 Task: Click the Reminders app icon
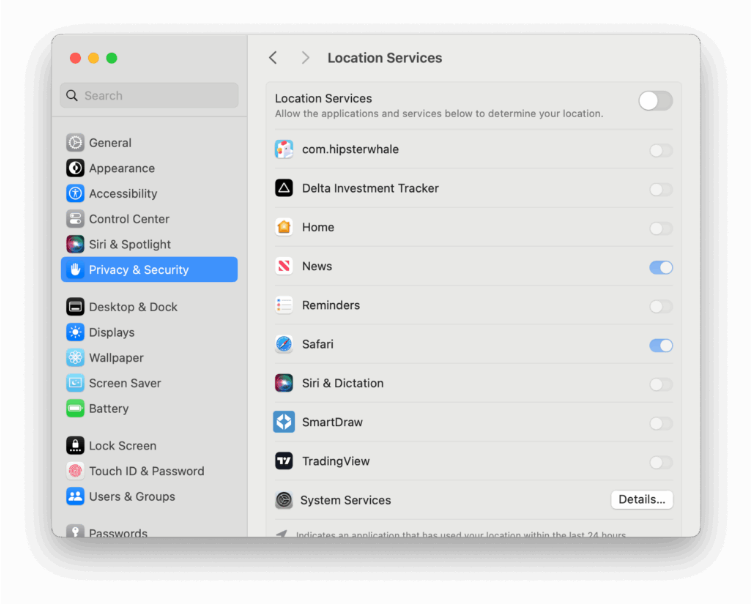pyautogui.click(x=284, y=305)
